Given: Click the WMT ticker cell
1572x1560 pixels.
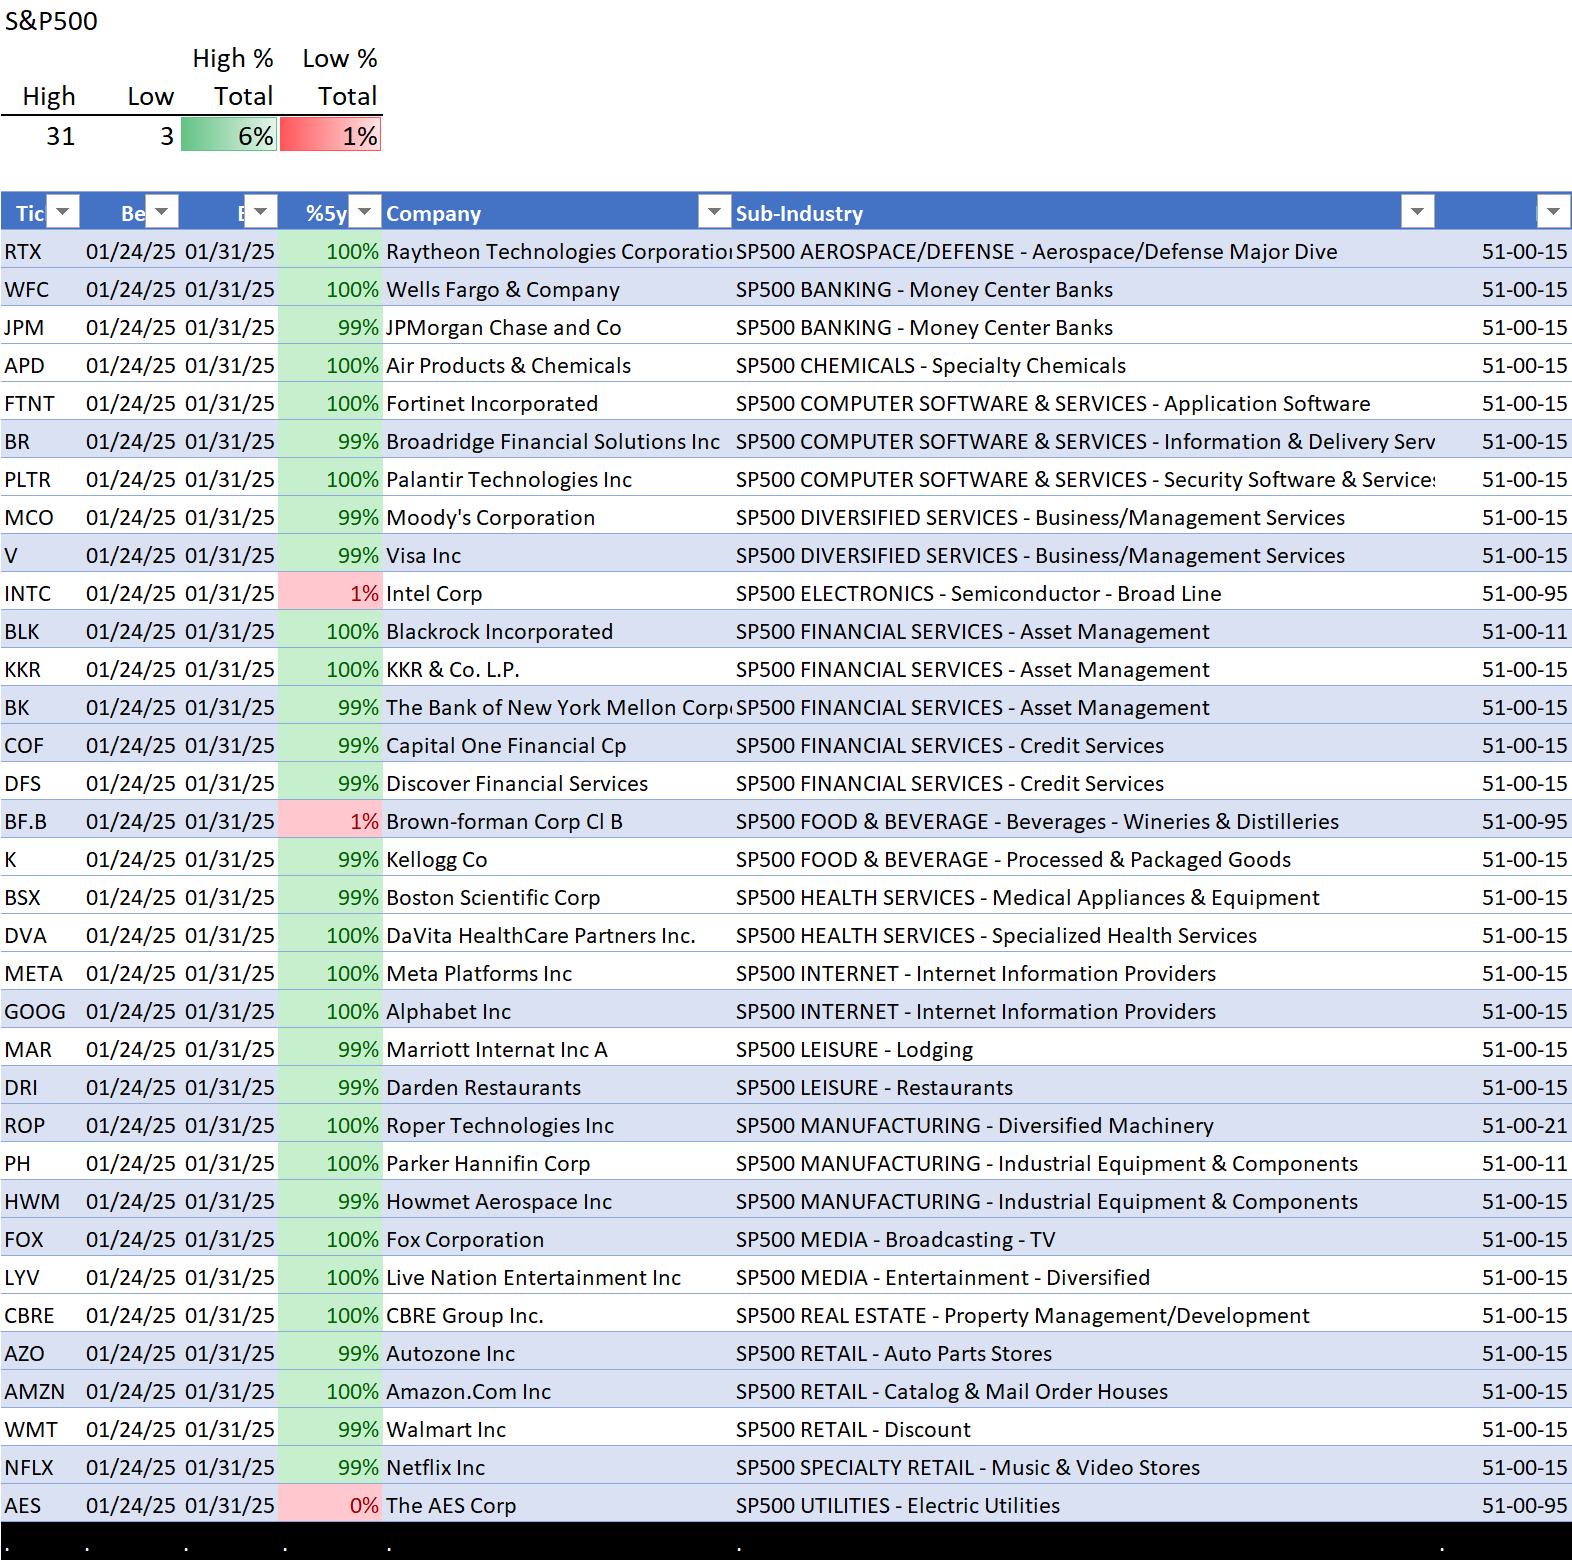Looking at the screenshot, I should (x=41, y=1429).
